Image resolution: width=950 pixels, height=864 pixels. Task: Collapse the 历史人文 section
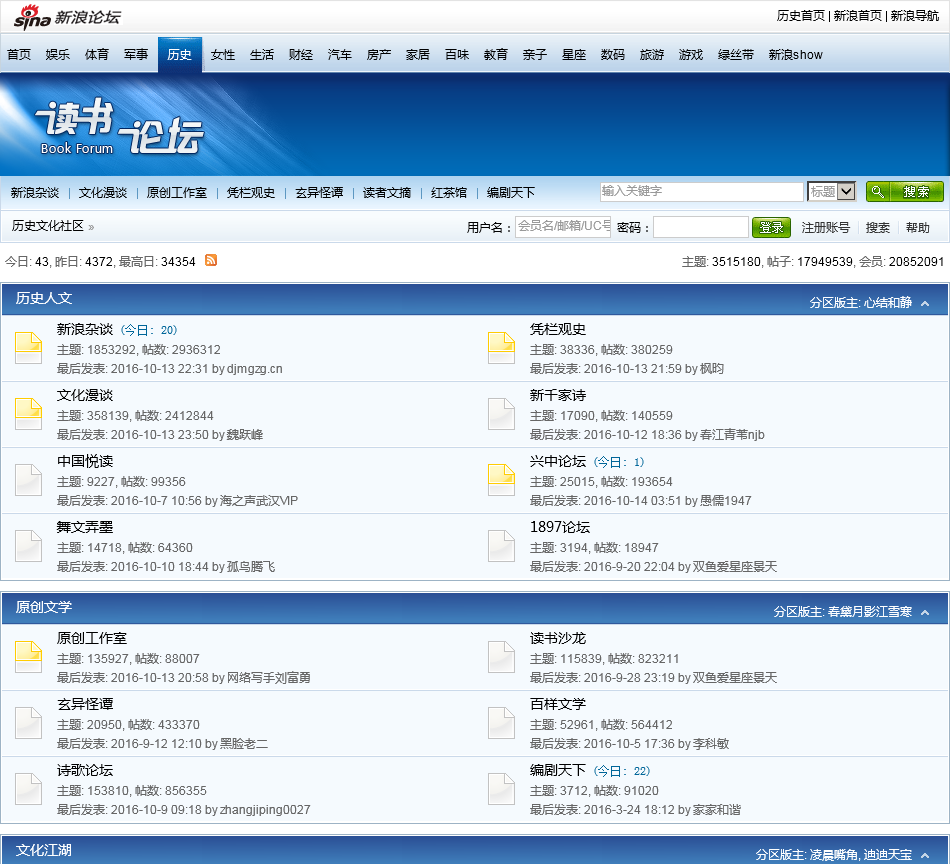click(925, 303)
